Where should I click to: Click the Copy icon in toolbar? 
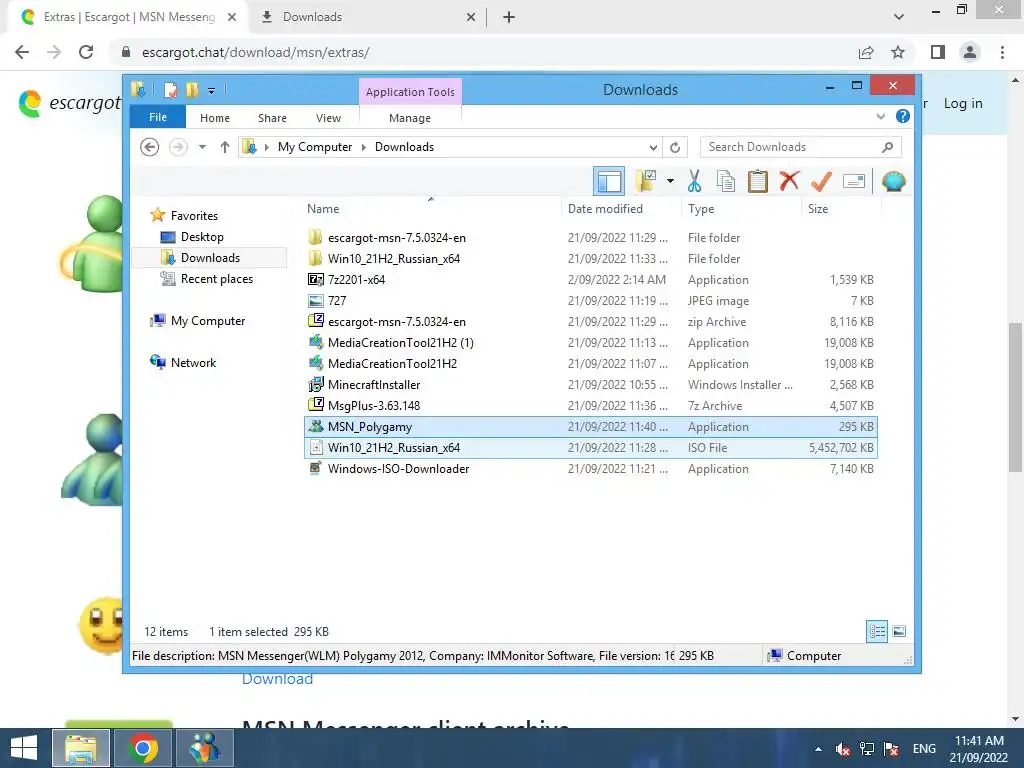tap(726, 182)
